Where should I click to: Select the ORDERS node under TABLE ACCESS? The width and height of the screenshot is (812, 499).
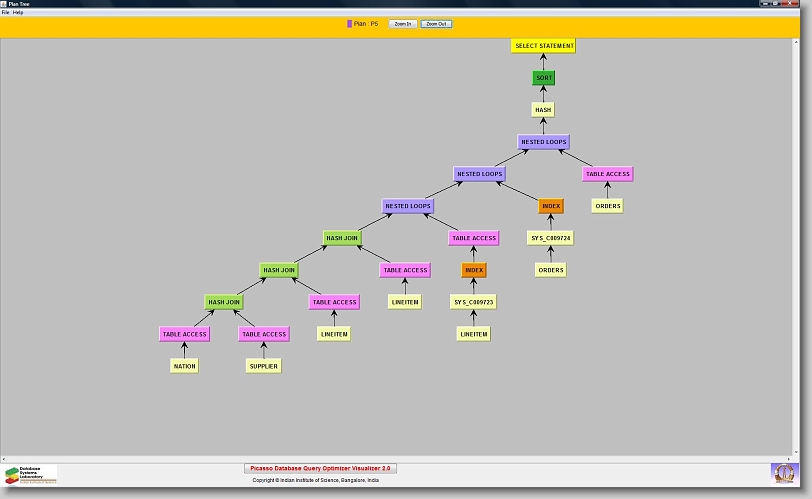[607, 206]
